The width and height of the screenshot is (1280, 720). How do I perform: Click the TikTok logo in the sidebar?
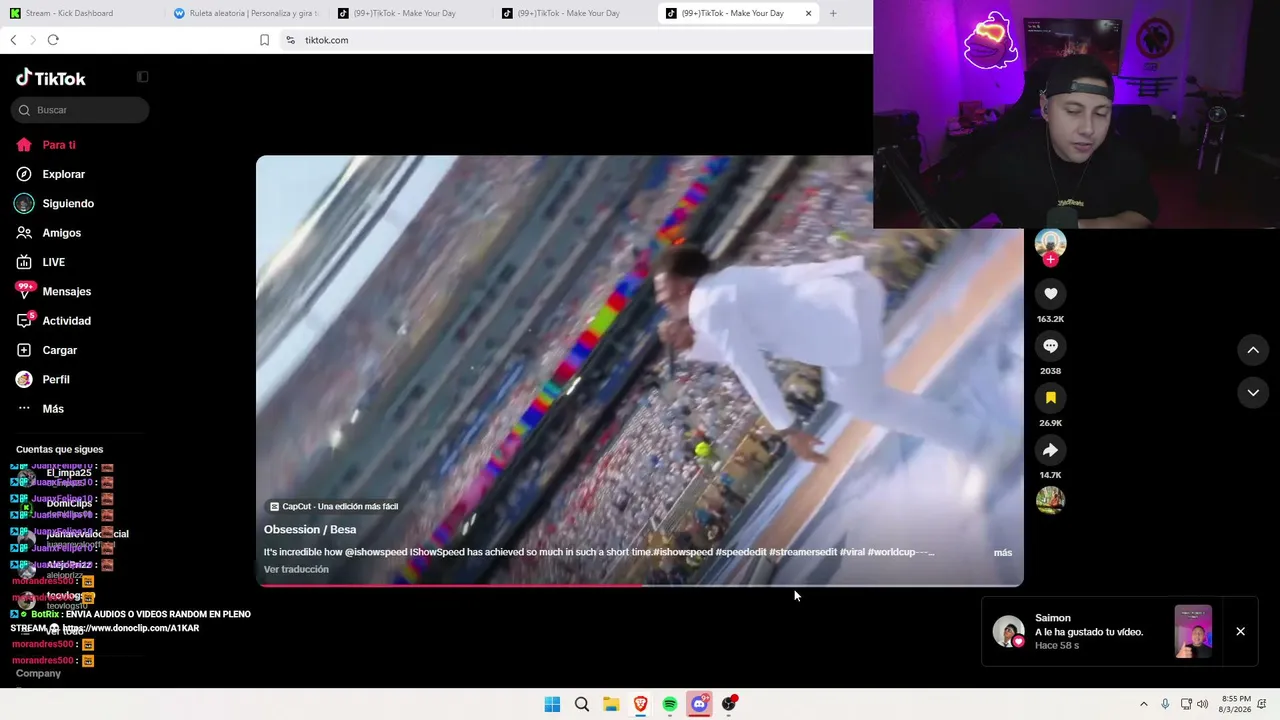point(51,78)
